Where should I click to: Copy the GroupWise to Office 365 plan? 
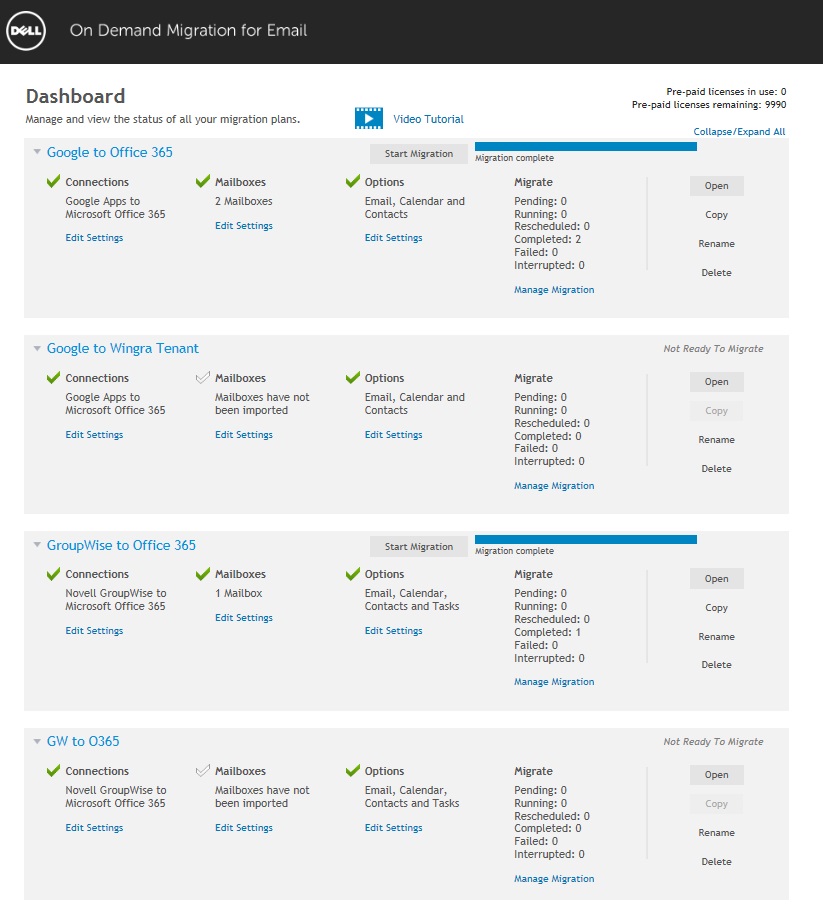click(x=716, y=608)
